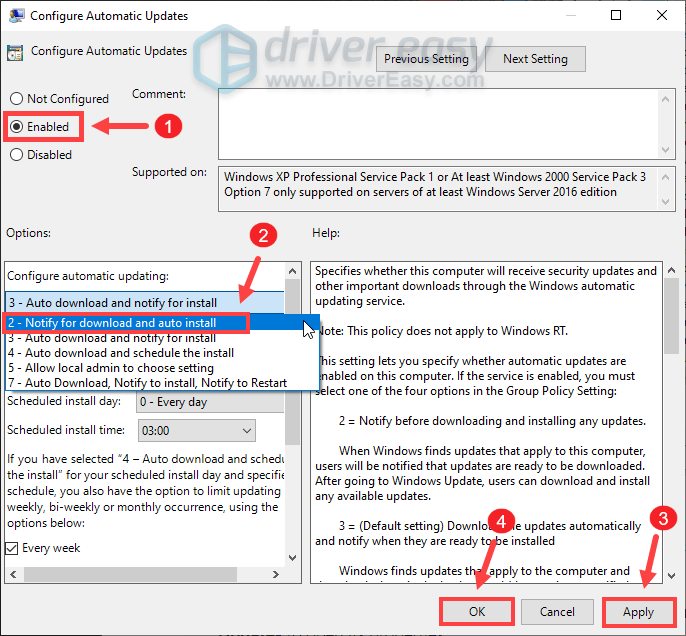Click the Next Setting button

pyautogui.click(x=535, y=59)
